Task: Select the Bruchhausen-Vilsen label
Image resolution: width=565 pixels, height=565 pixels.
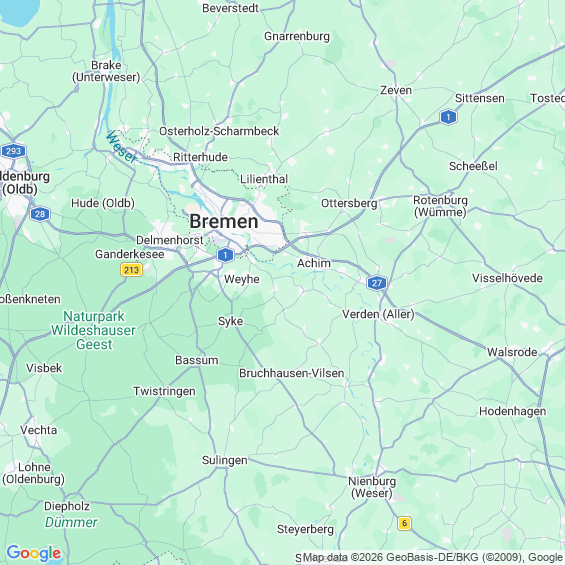Action: [x=292, y=373]
